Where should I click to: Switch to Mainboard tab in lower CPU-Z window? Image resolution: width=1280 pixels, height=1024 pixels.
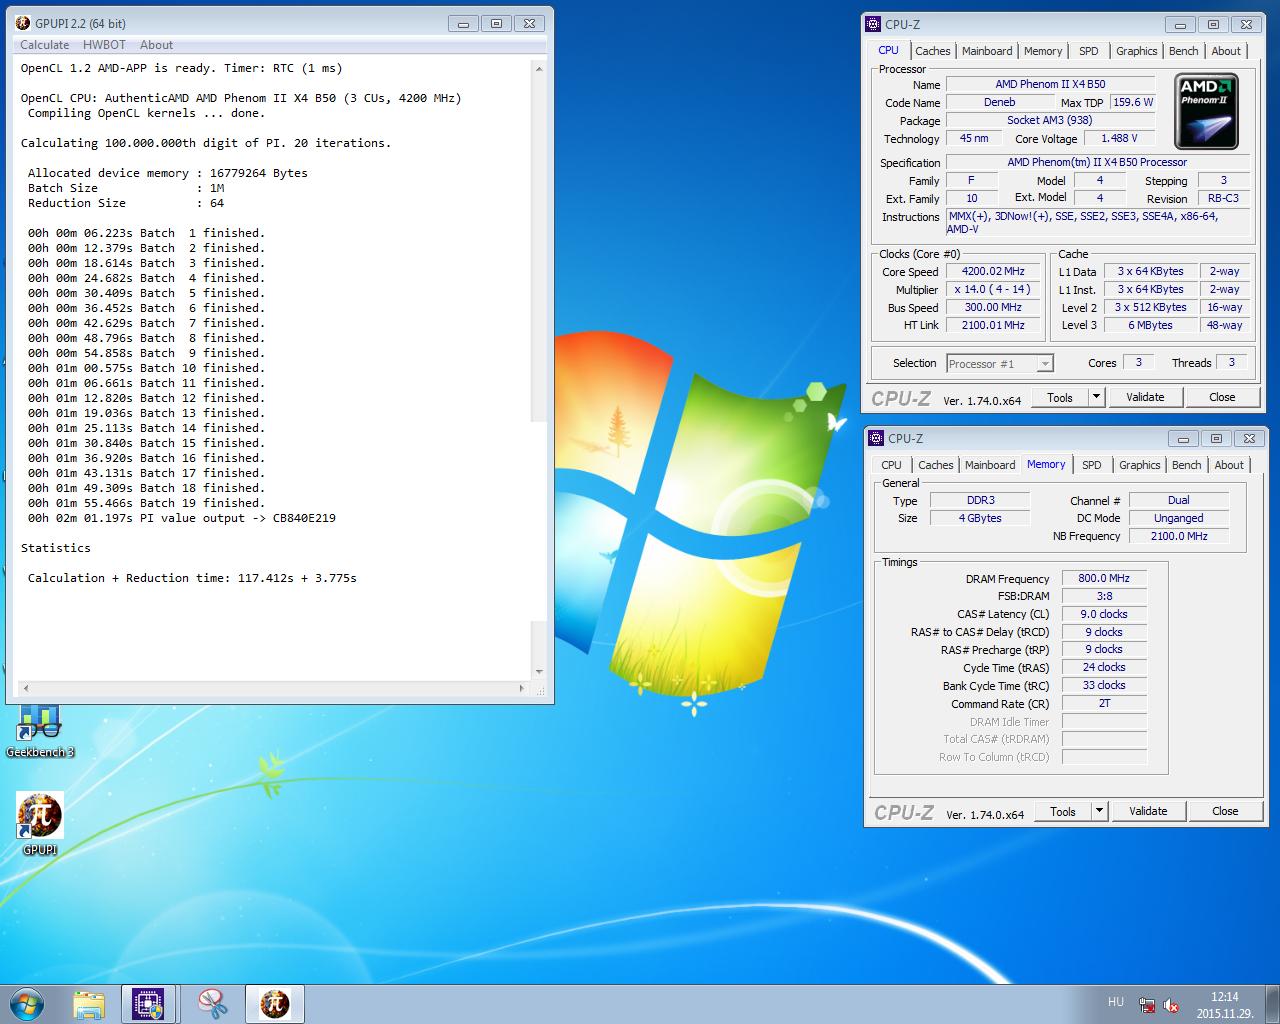point(990,465)
